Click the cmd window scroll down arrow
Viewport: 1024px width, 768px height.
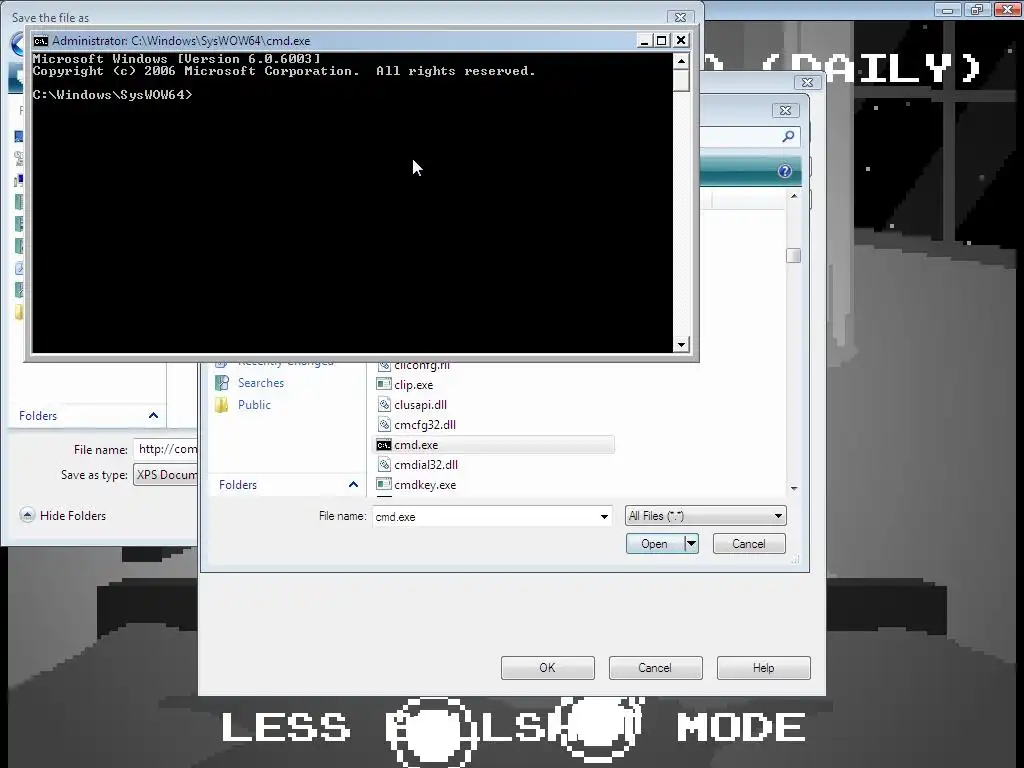681,344
